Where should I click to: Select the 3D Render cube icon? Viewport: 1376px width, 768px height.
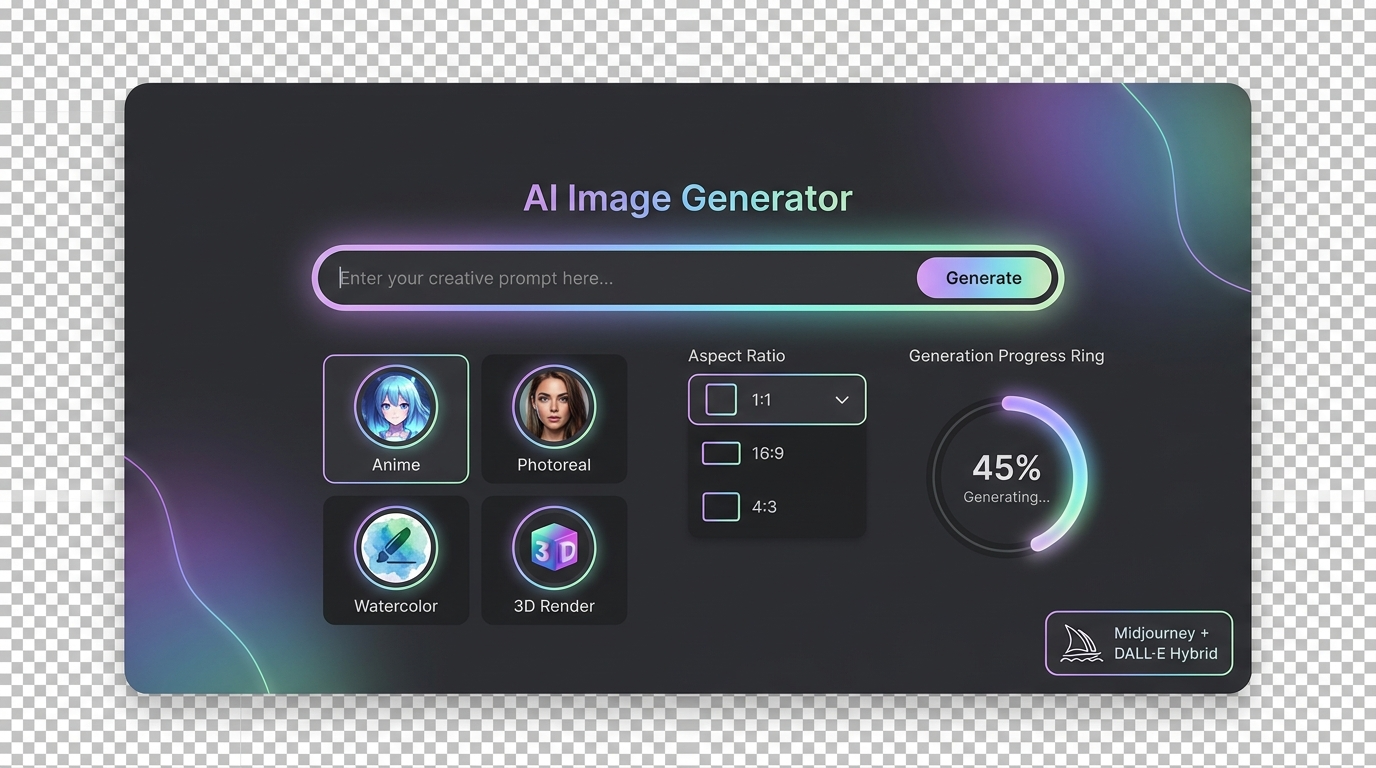(554, 548)
